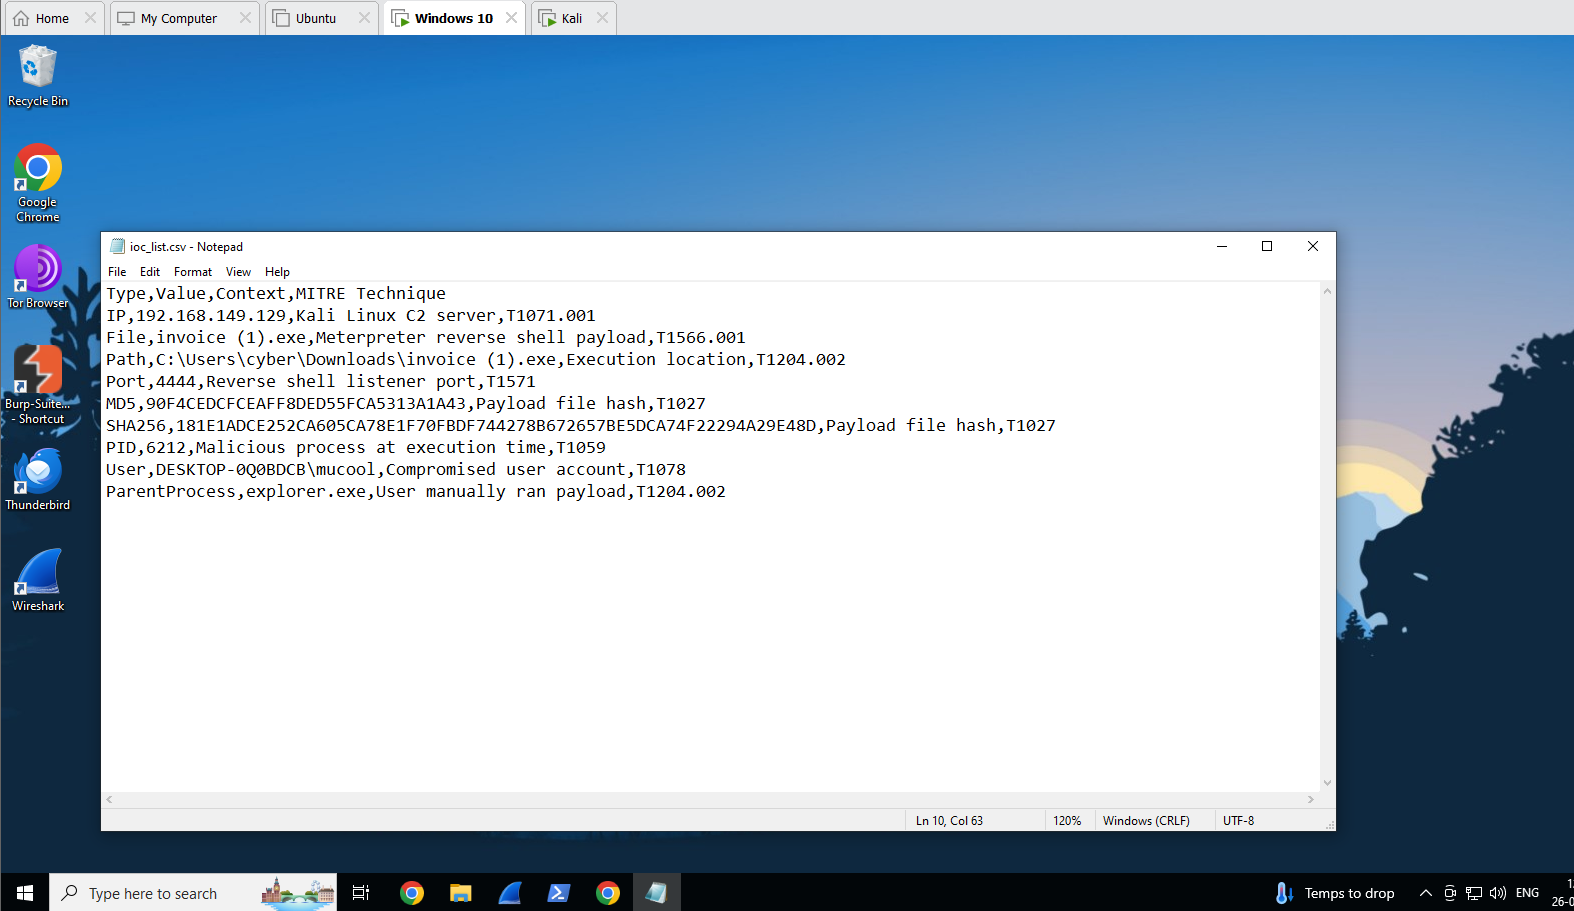Click the header row Type,Value,Context,MITRE Technique
Viewport: 1574px width, 911px height.
coord(276,293)
